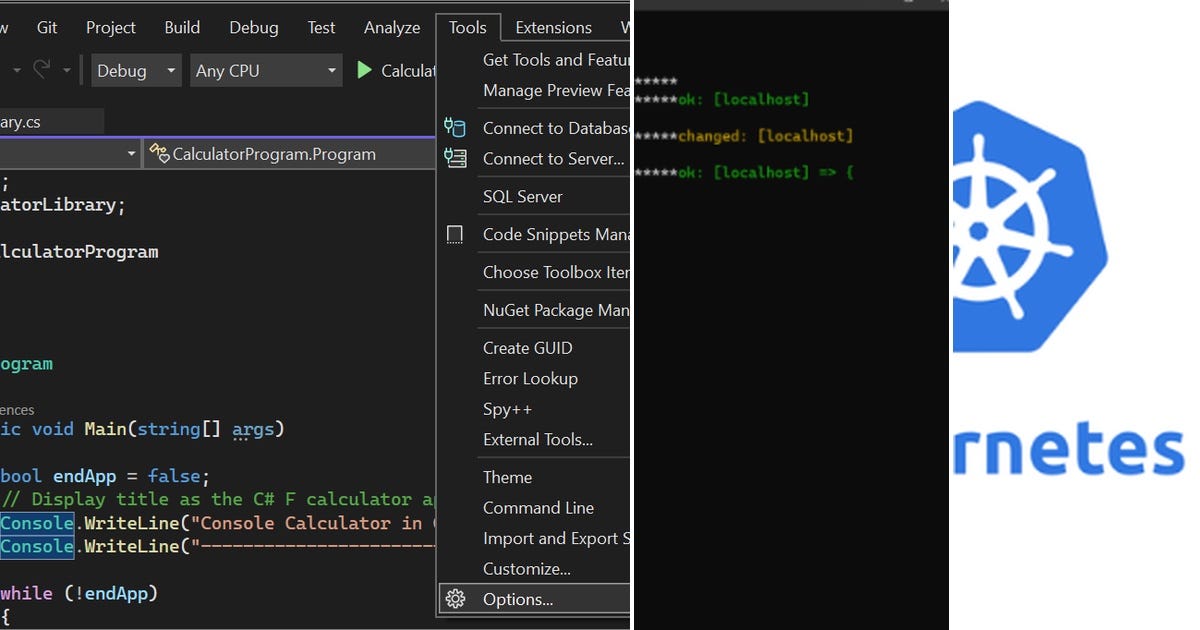This screenshot has width=1200, height=630.
Task: Open the Test menu
Action: point(322,27)
